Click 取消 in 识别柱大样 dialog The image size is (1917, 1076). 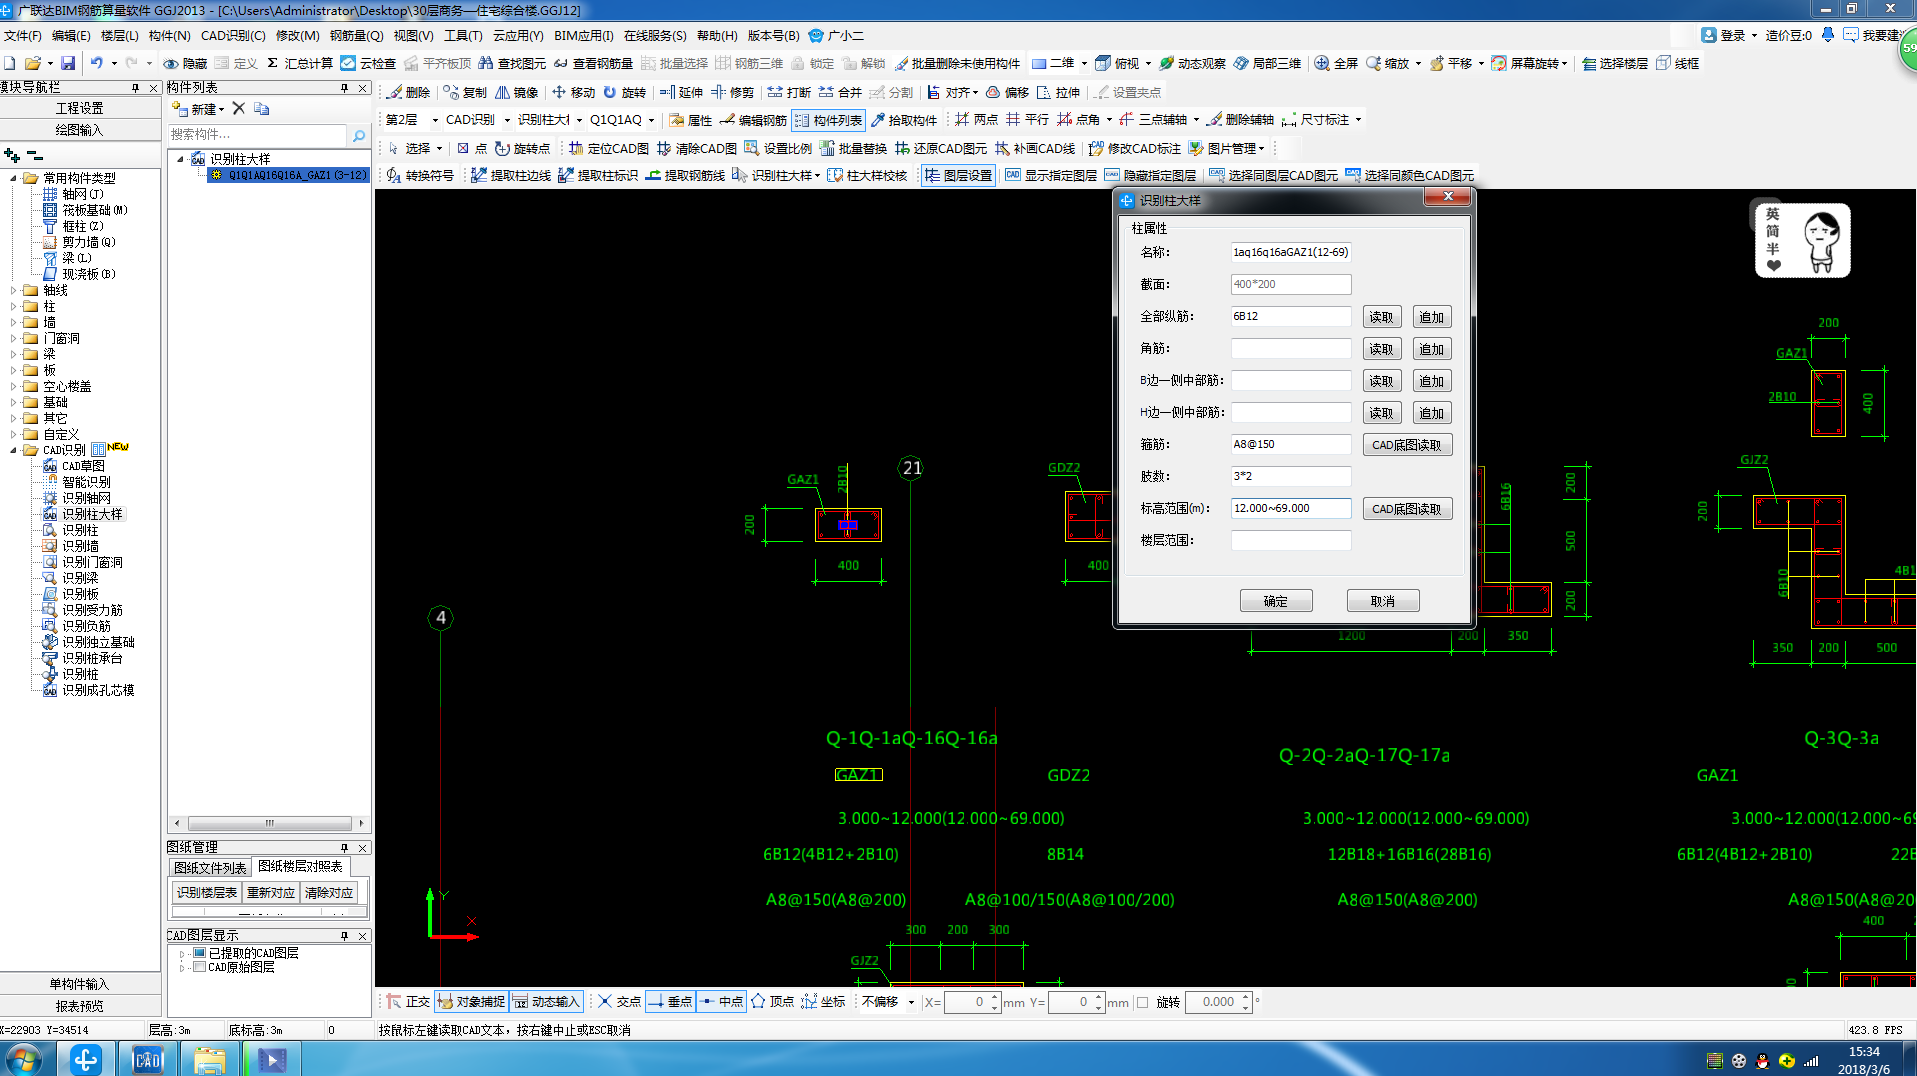pos(1382,601)
